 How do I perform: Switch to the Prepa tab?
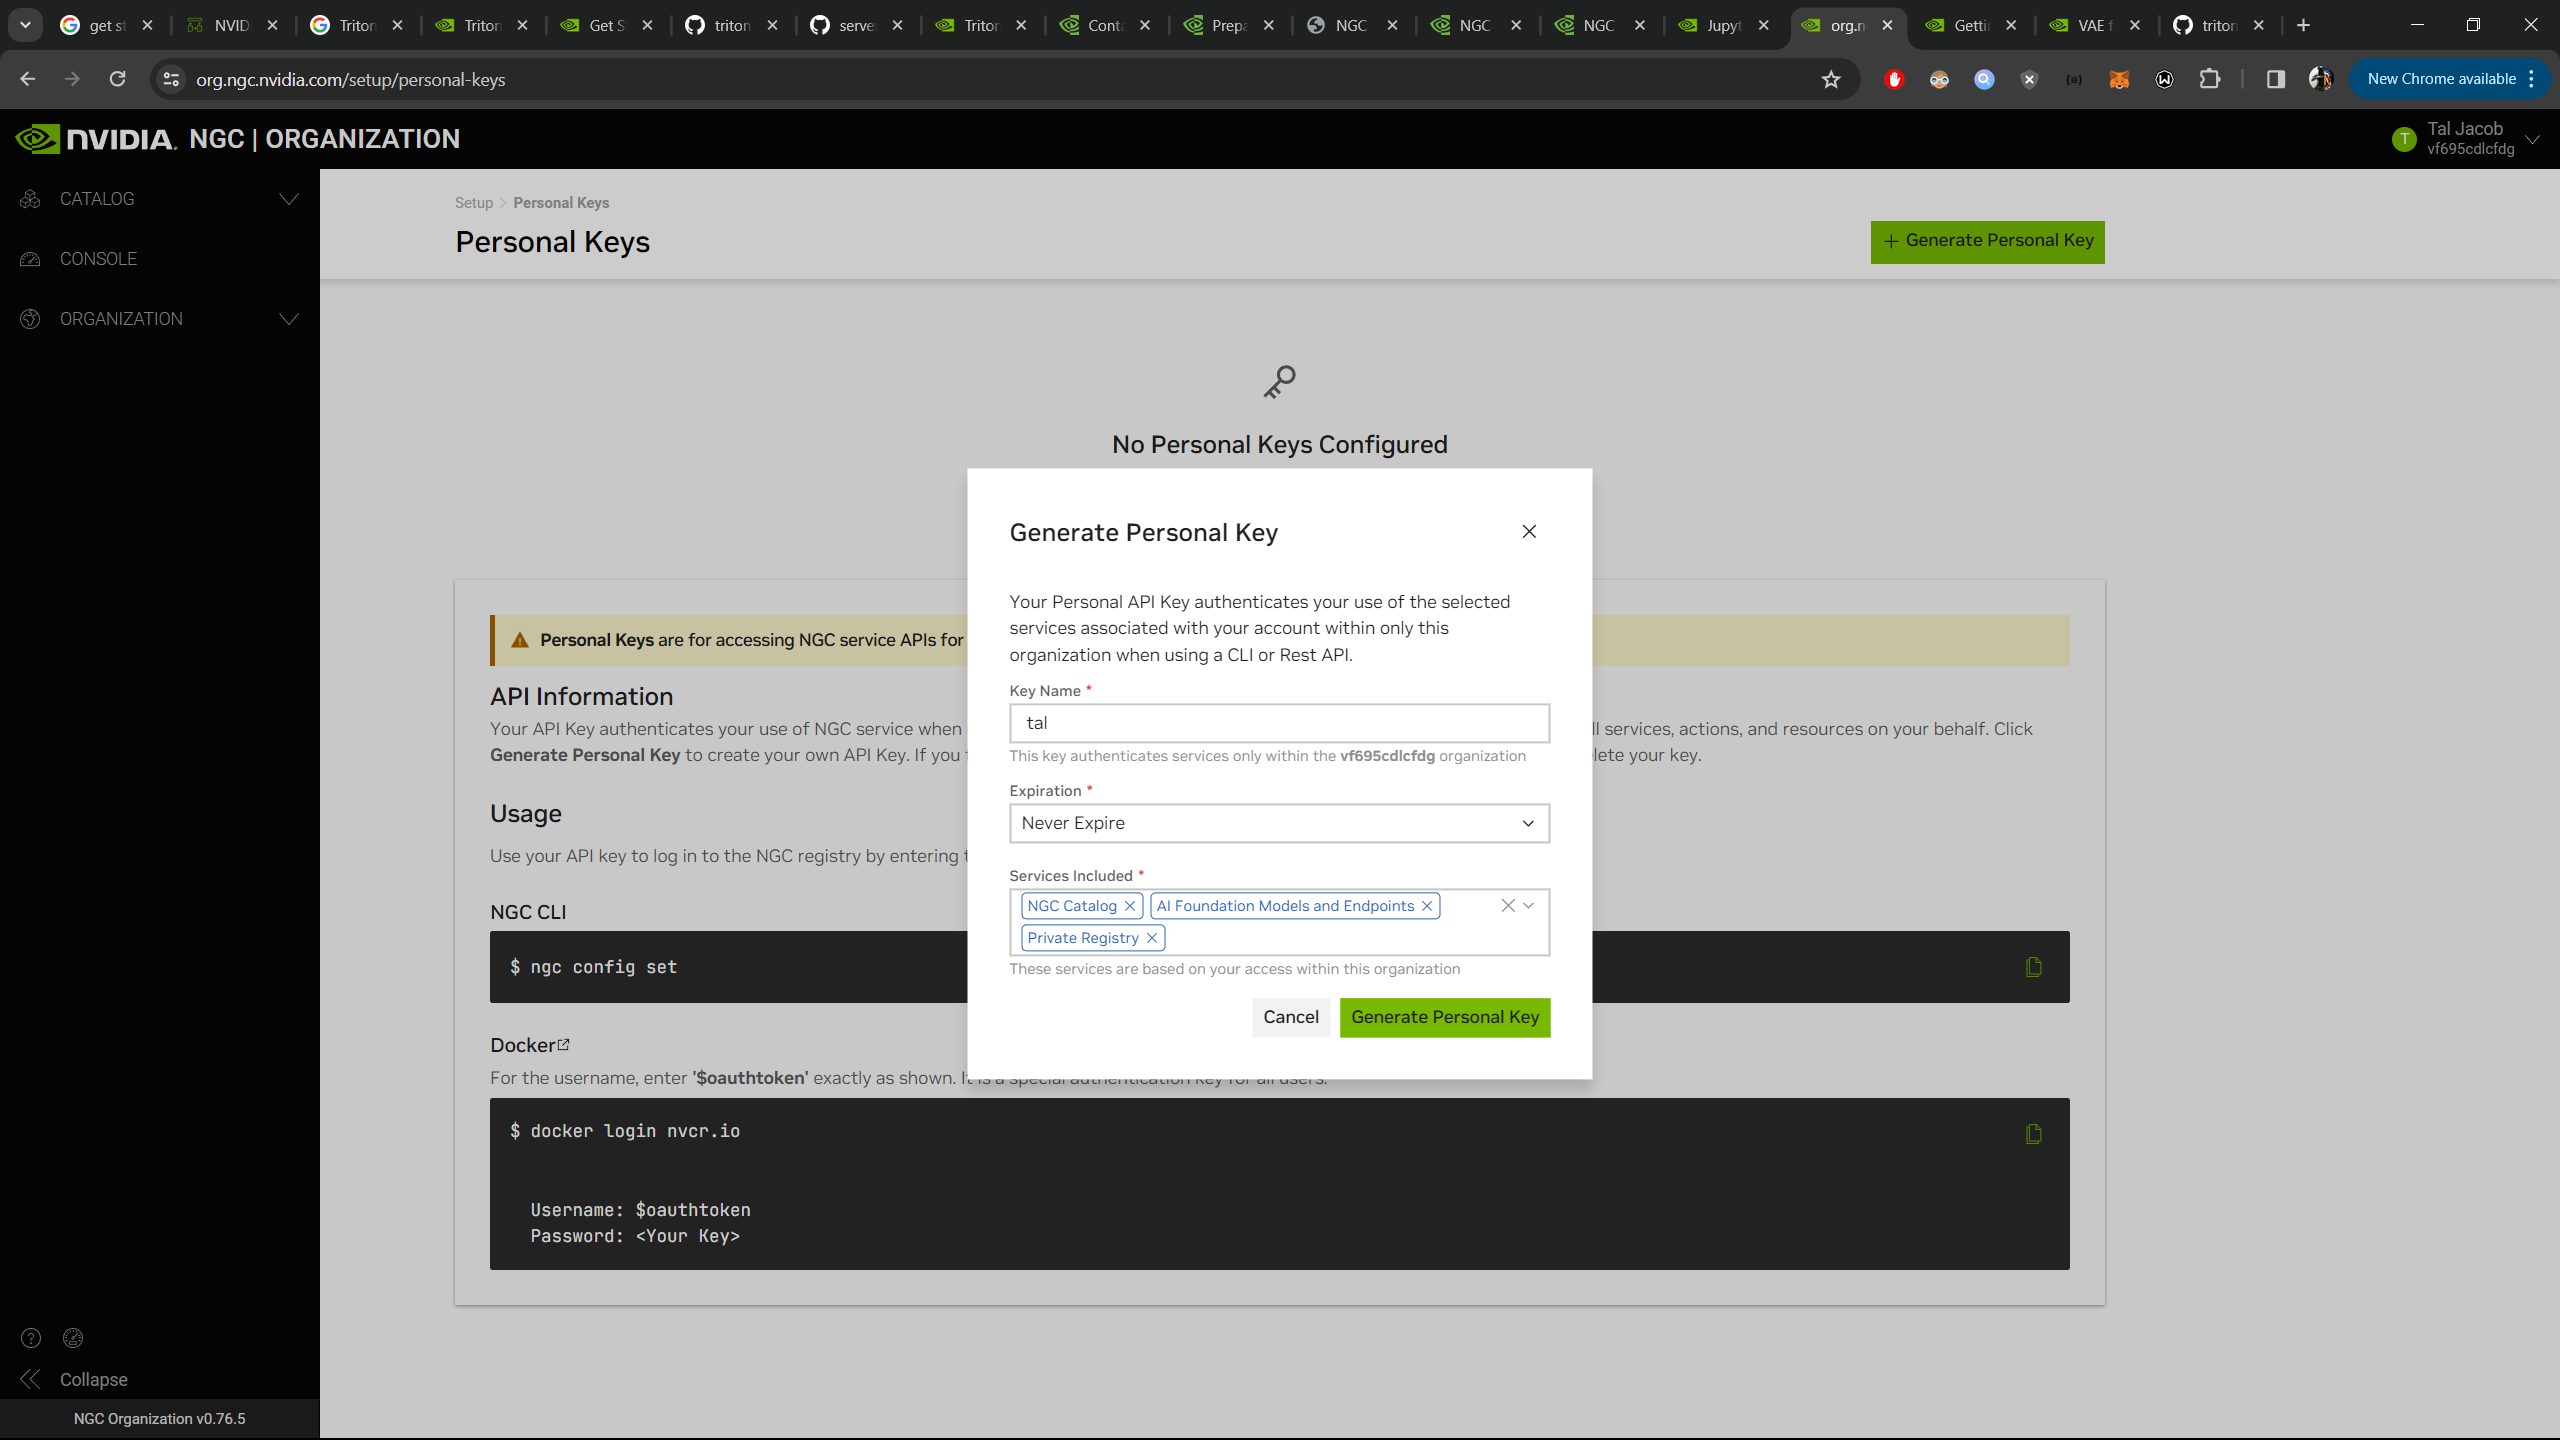[x=1229, y=25]
